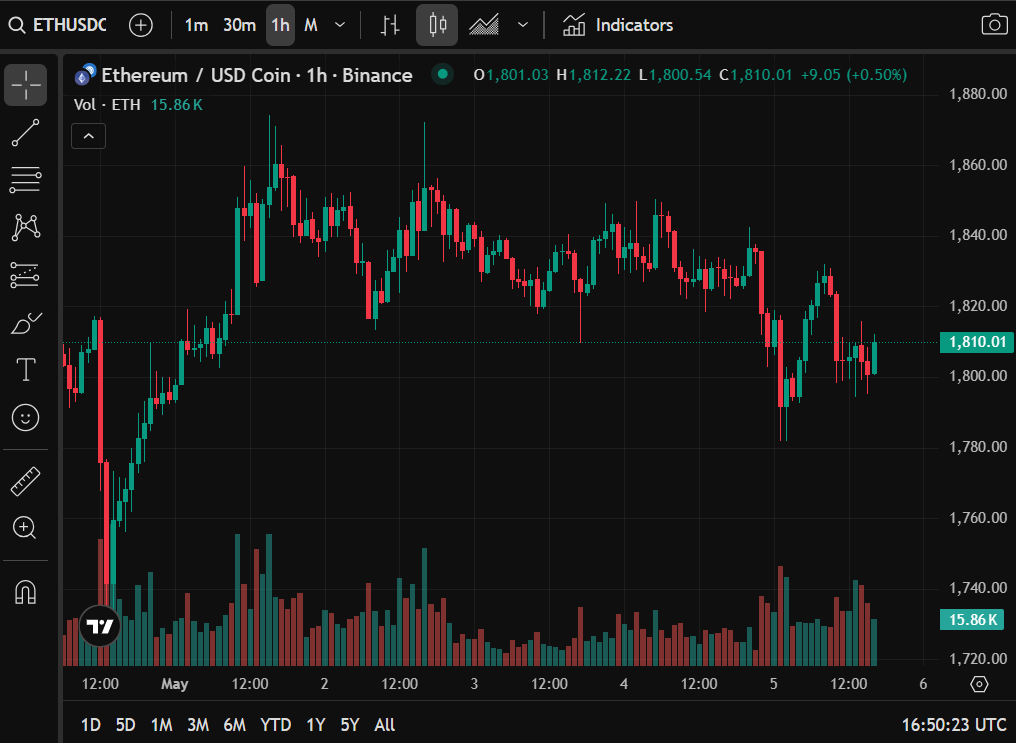1016x743 pixels.
Task: Click the change value +9.05 (+0.50%)
Action: pyautogui.click(x=853, y=75)
